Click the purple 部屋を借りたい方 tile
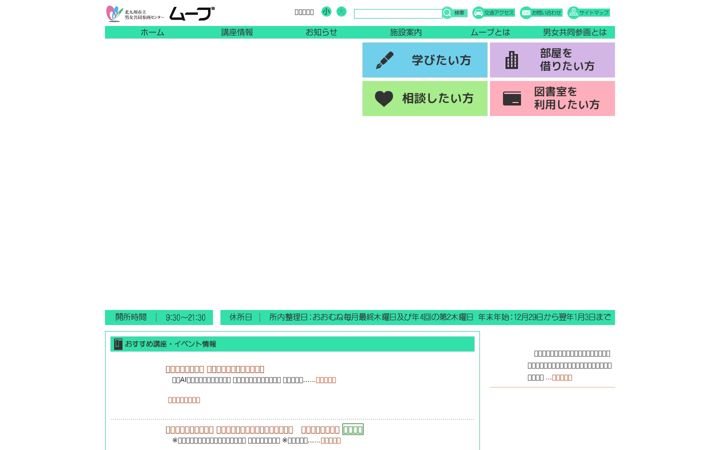This screenshot has height=450, width=720. tap(552, 60)
